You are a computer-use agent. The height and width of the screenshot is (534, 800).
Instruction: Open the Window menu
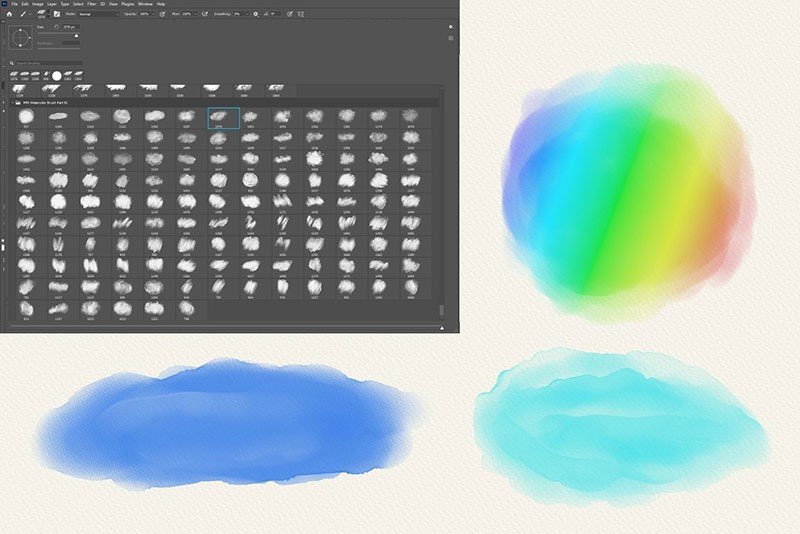point(145,4)
